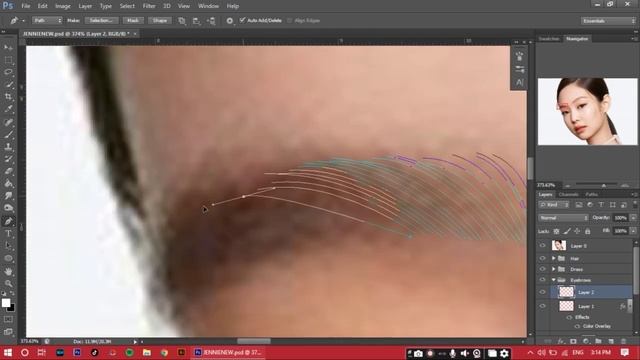Switch to the Paths tab
The height and width of the screenshot is (360, 640).
click(591, 195)
